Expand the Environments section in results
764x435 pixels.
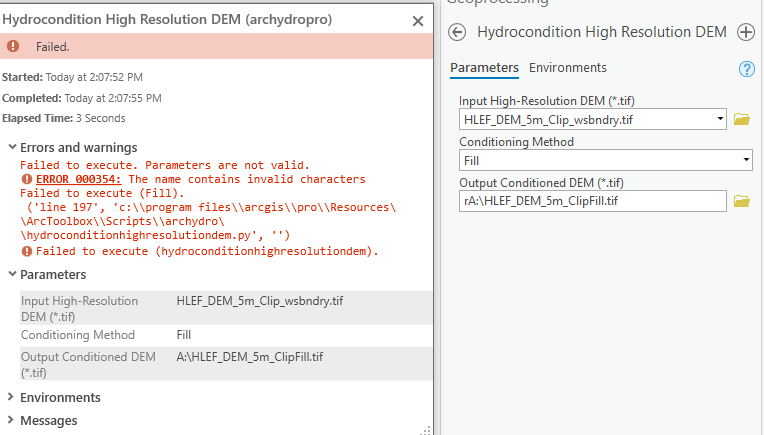(x=10, y=397)
